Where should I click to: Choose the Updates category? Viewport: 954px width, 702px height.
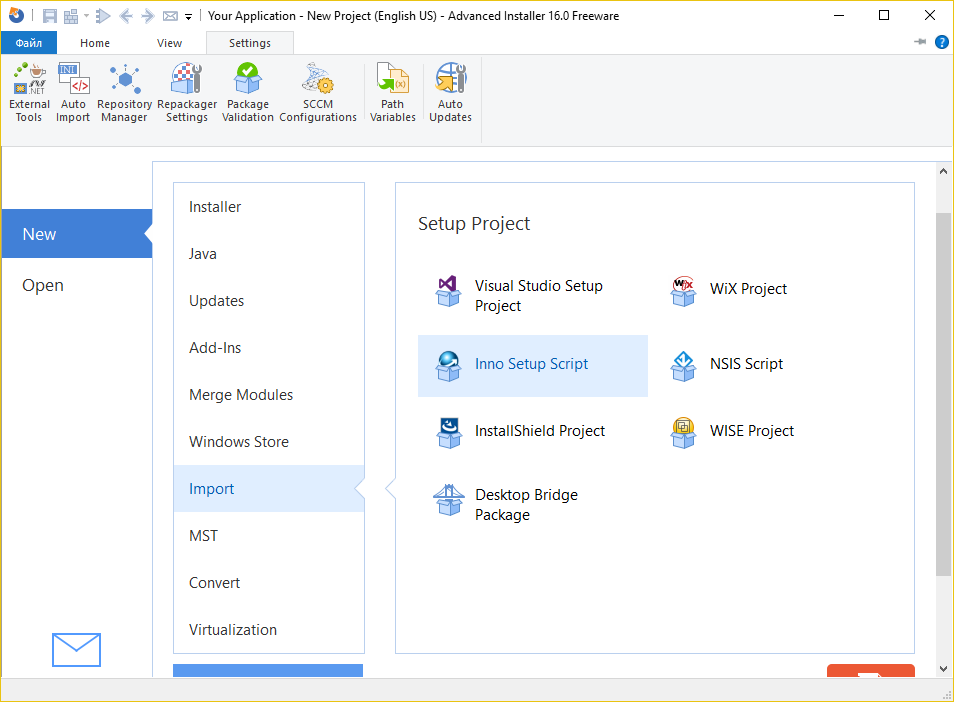pyautogui.click(x=269, y=301)
